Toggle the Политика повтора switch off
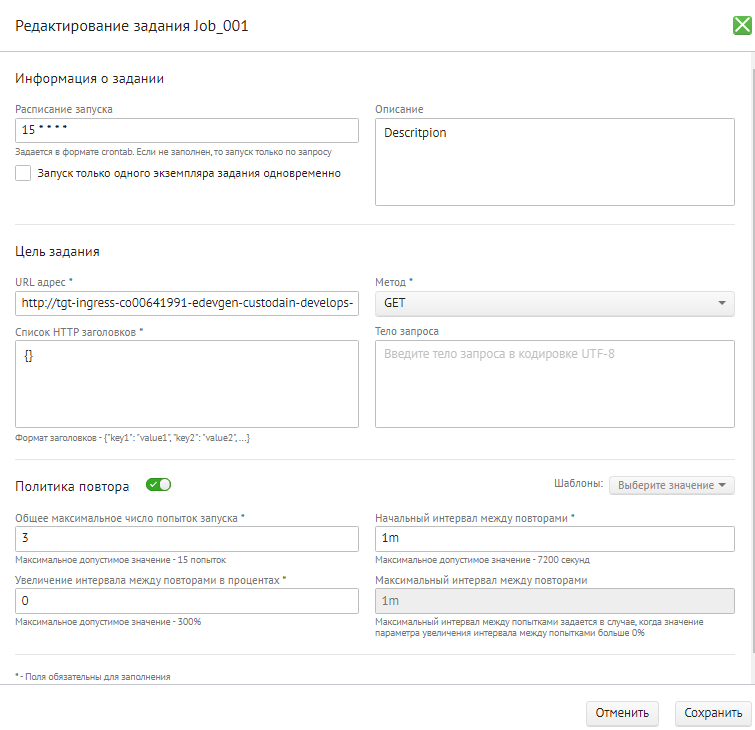 158,485
